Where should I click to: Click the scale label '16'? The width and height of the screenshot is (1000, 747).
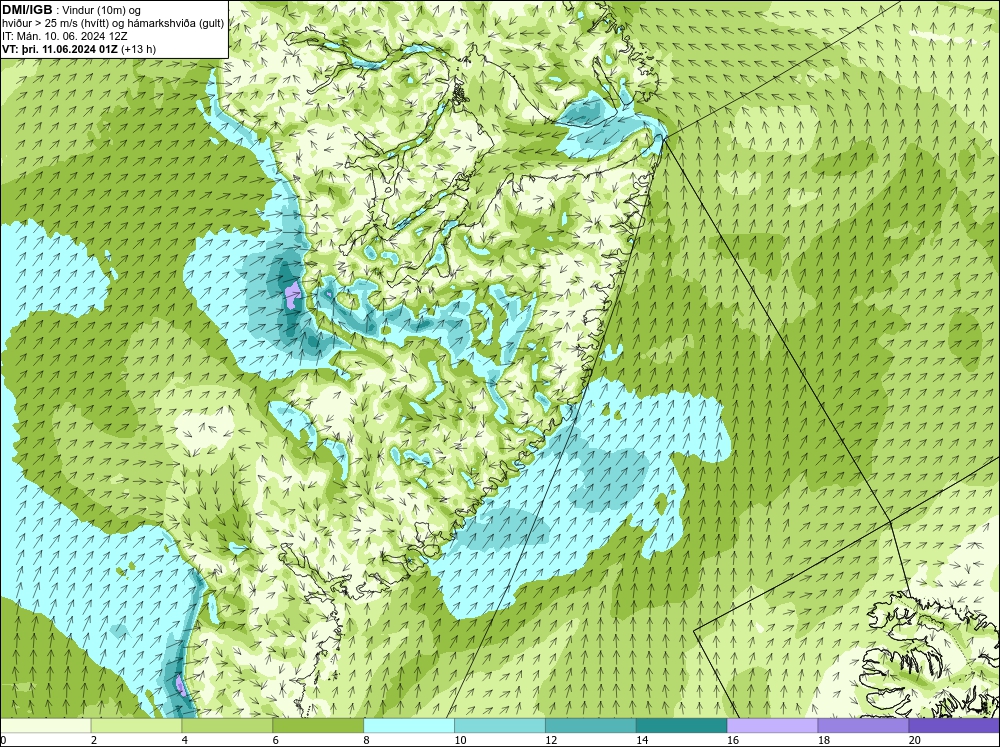(733, 740)
